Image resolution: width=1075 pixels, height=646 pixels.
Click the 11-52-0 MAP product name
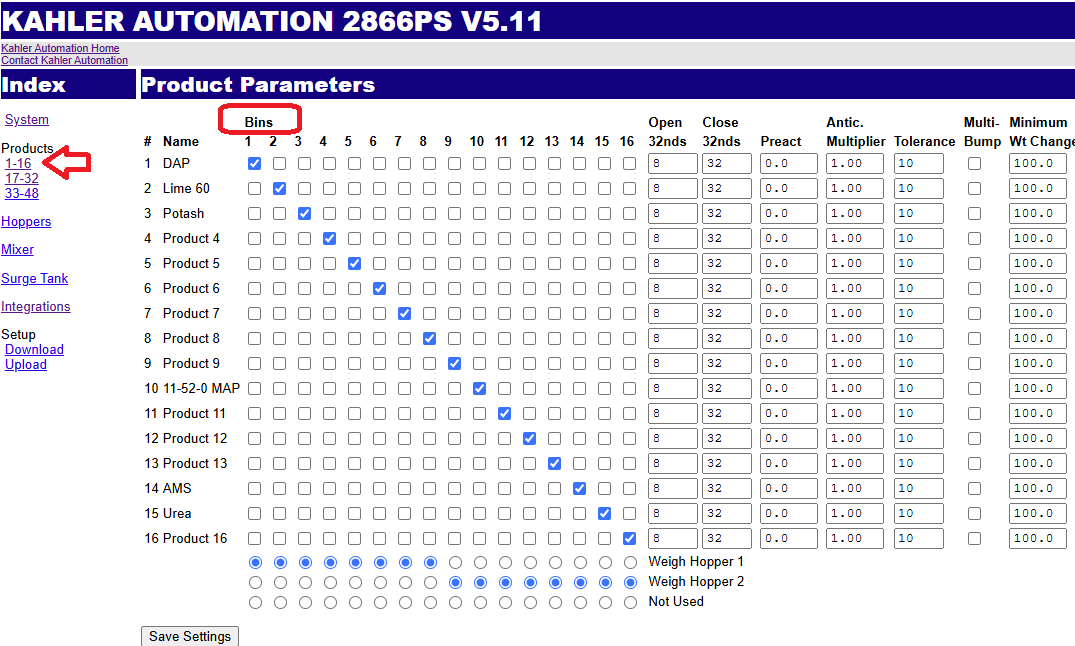coord(201,389)
